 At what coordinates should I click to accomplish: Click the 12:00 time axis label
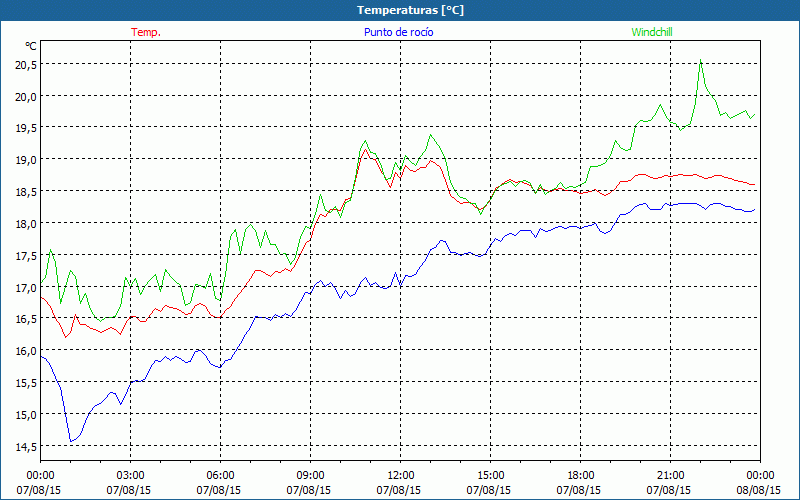click(401, 476)
